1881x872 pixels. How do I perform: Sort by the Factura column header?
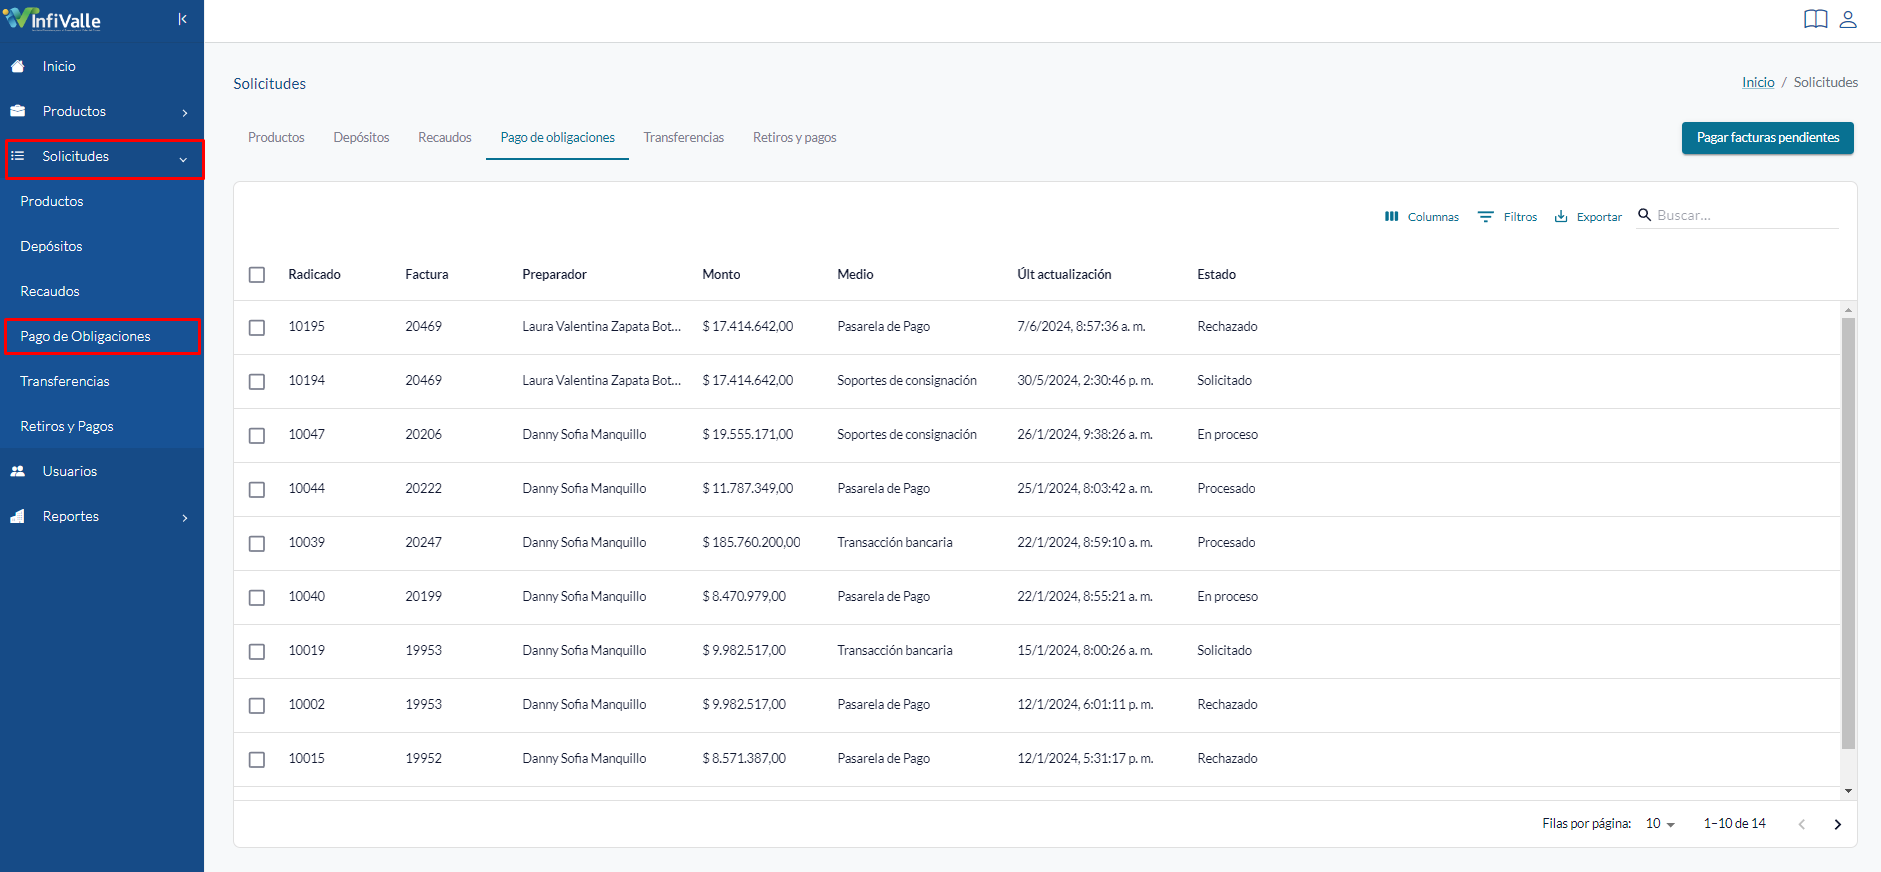(427, 274)
